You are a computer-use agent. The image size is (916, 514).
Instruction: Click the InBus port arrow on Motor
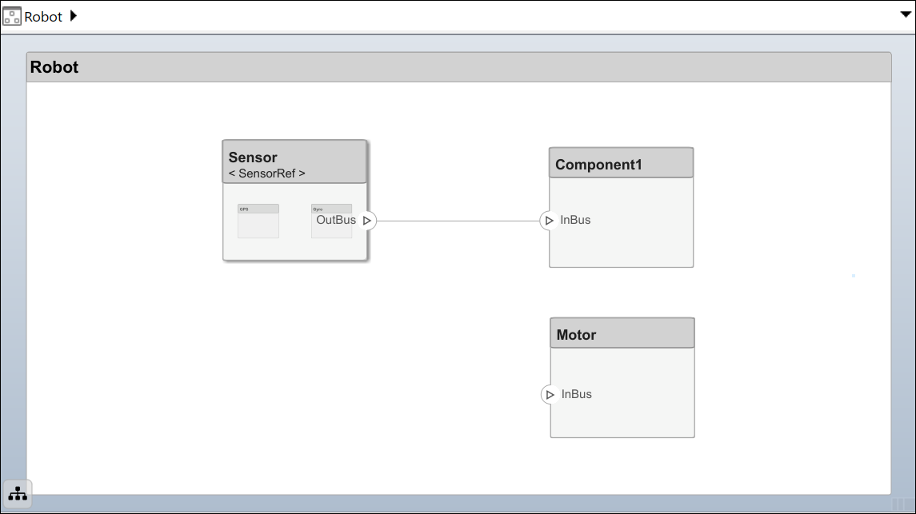tap(549, 394)
